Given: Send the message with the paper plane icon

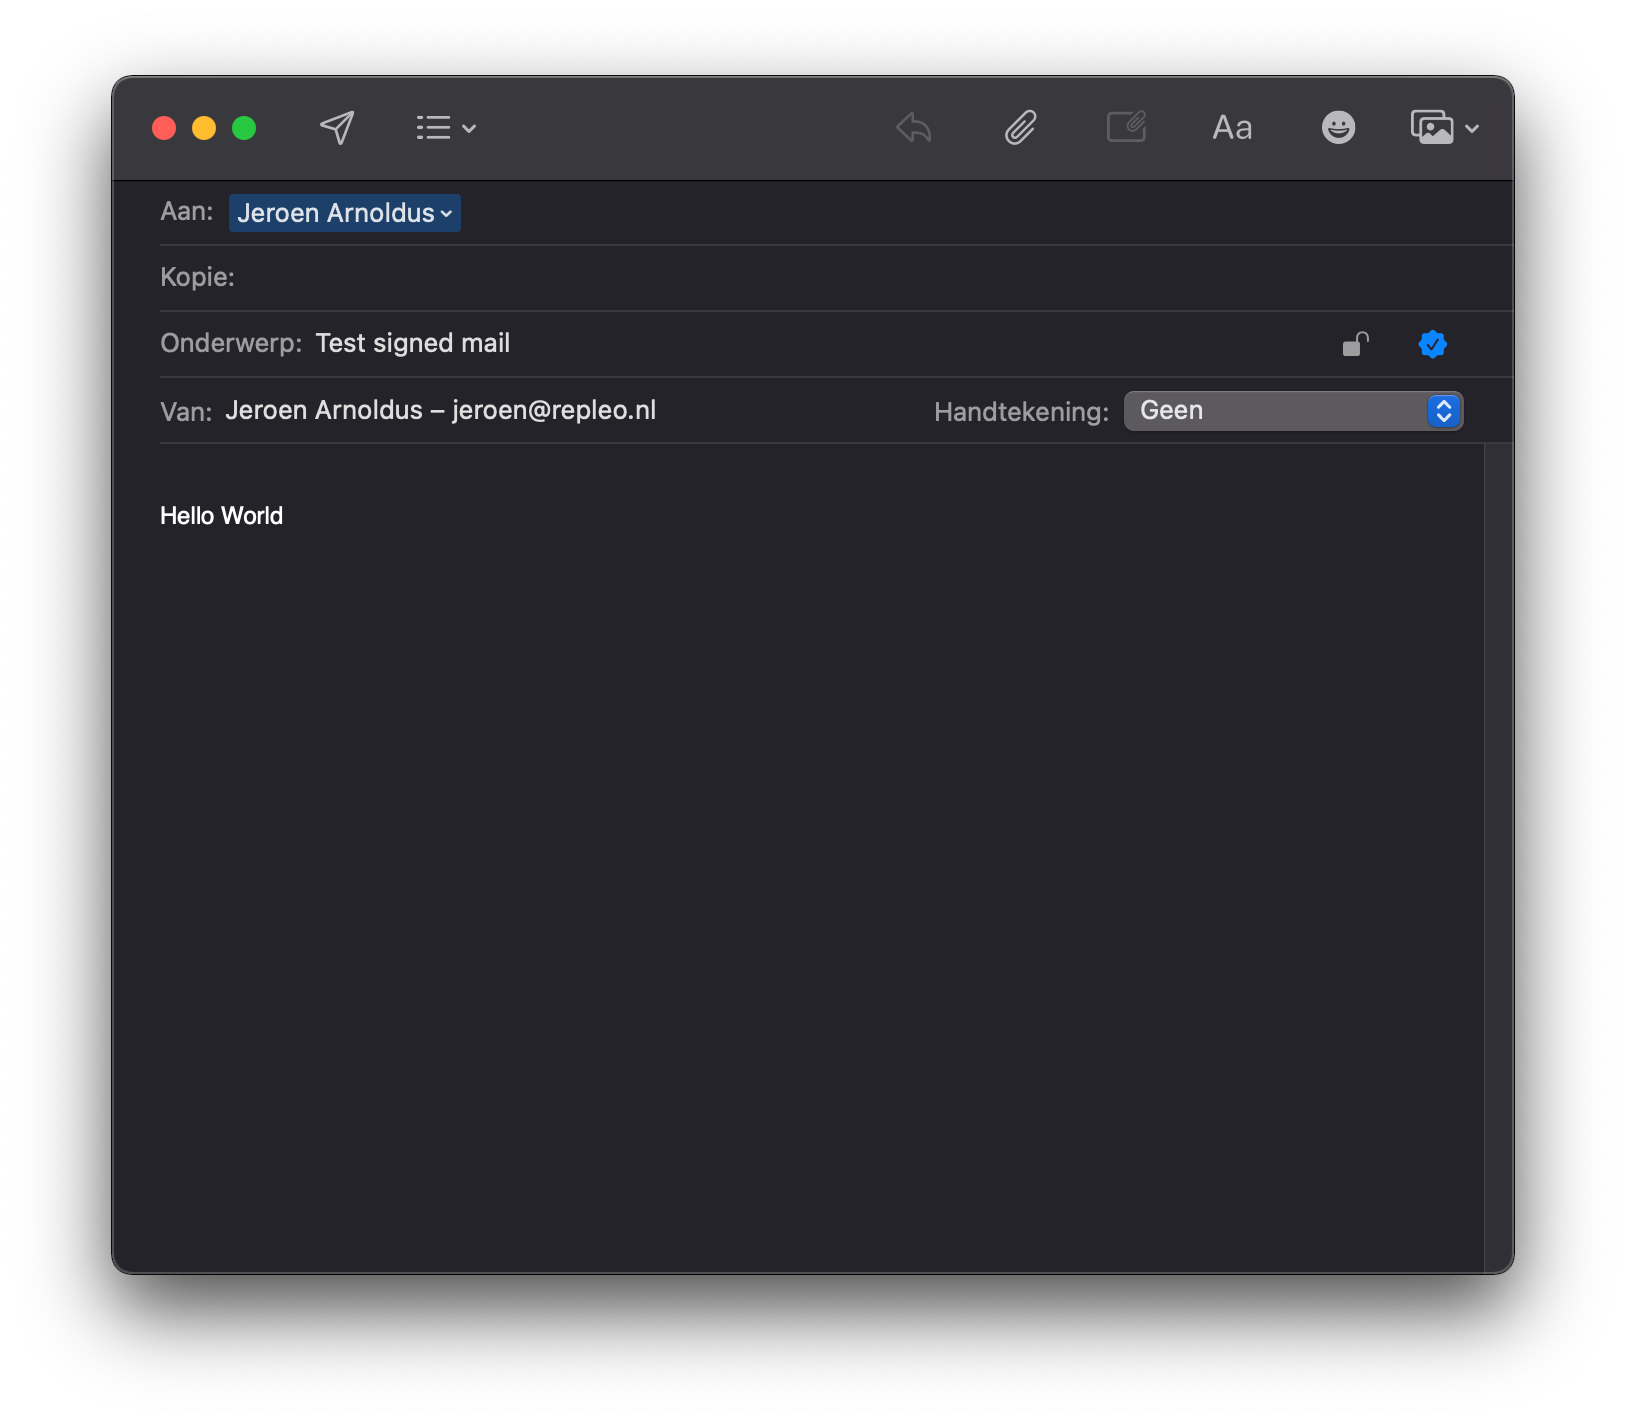Looking at the screenshot, I should [337, 128].
